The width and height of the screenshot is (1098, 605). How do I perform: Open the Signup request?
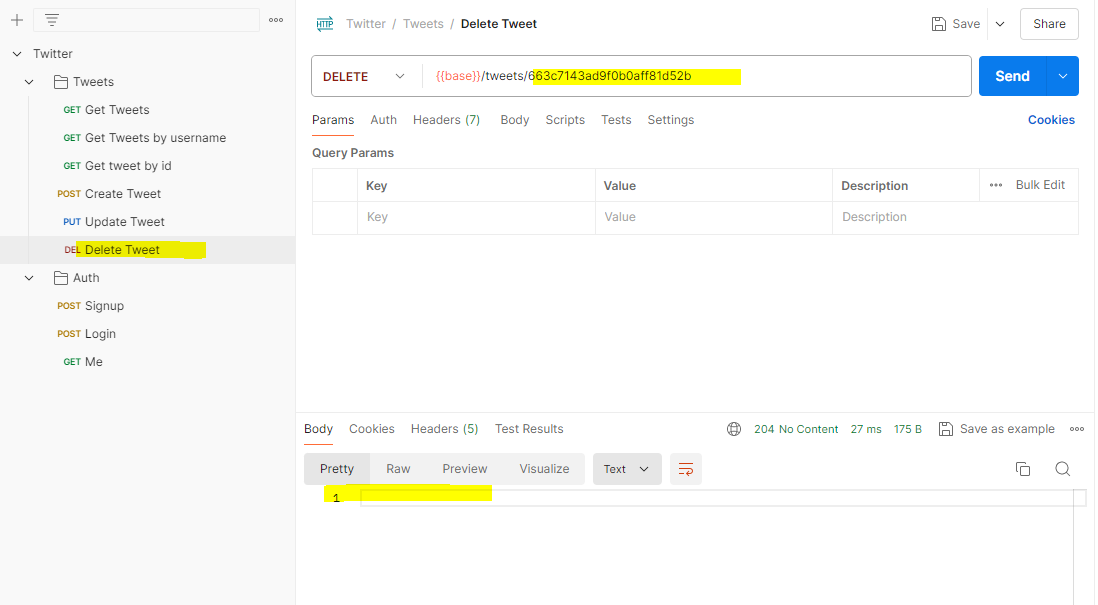pyautogui.click(x=90, y=306)
